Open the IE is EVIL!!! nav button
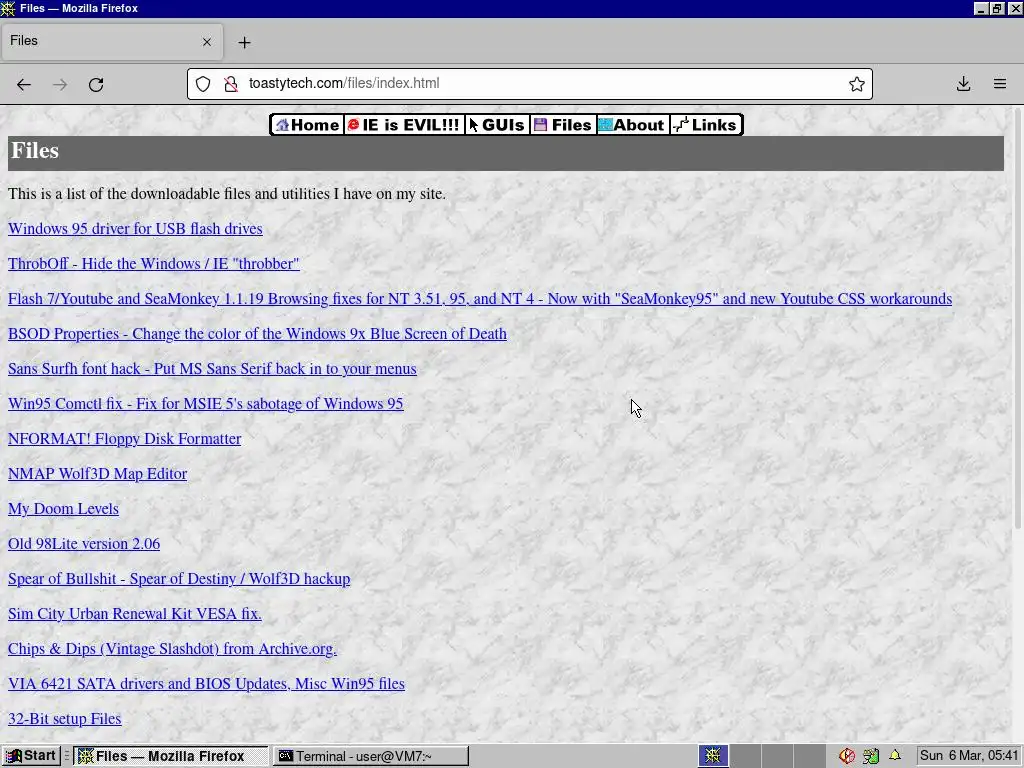The height and width of the screenshot is (768, 1024). 404,125
